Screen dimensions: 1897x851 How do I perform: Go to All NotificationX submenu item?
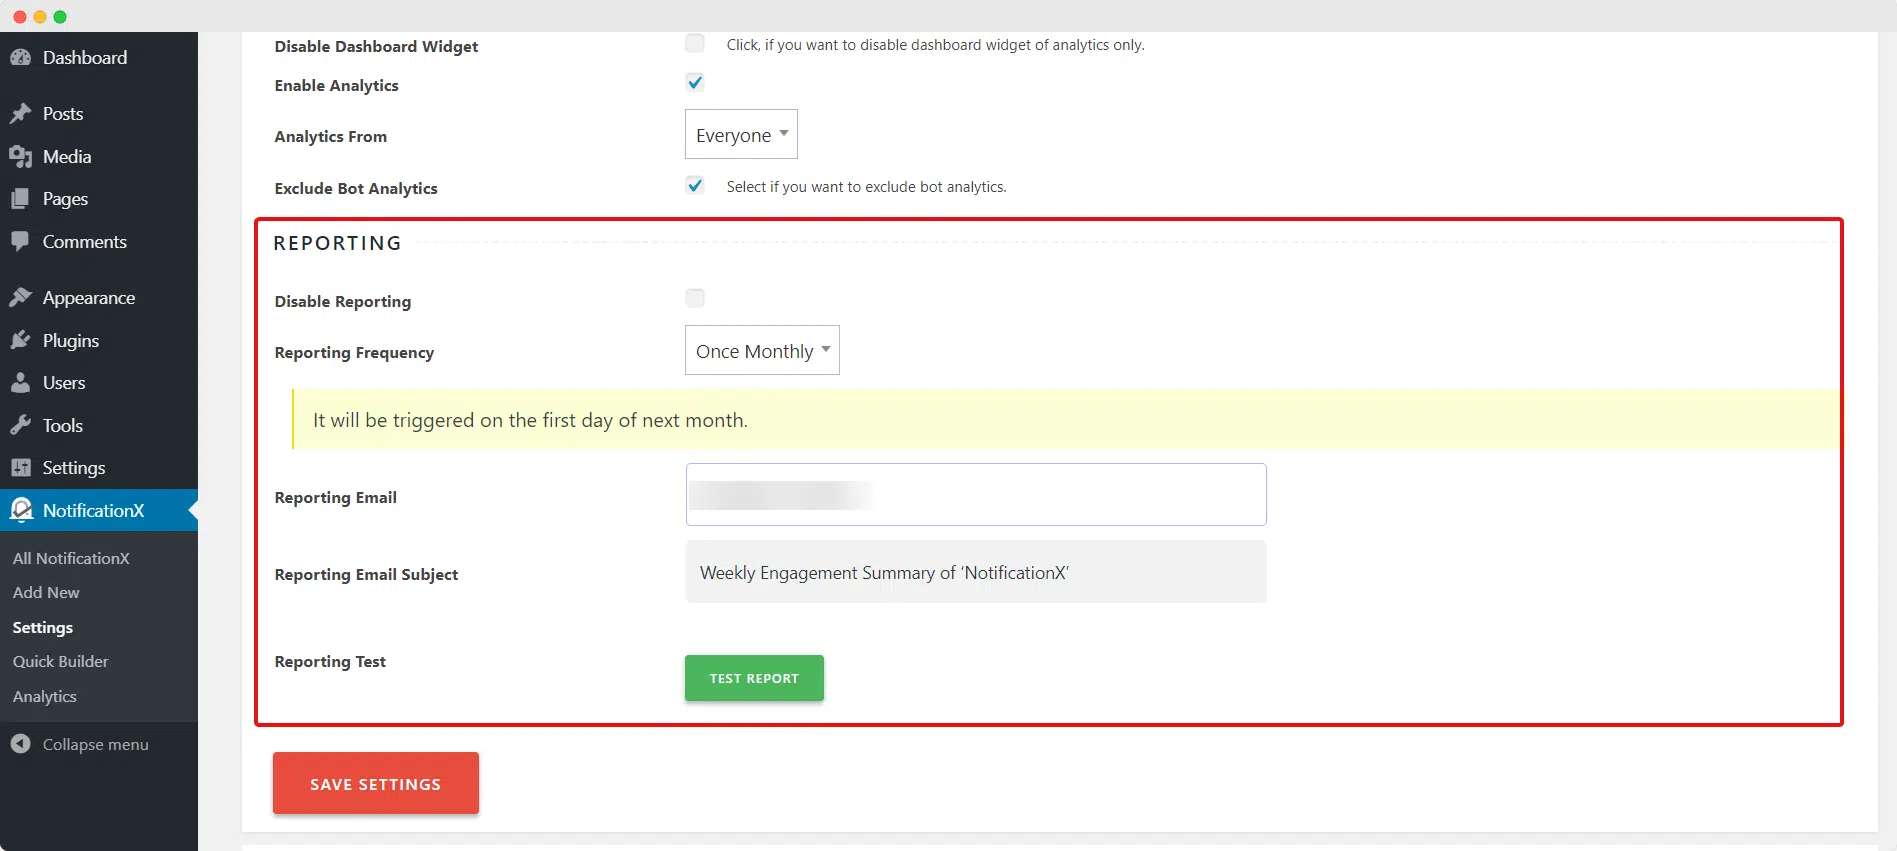click(71, 559)
